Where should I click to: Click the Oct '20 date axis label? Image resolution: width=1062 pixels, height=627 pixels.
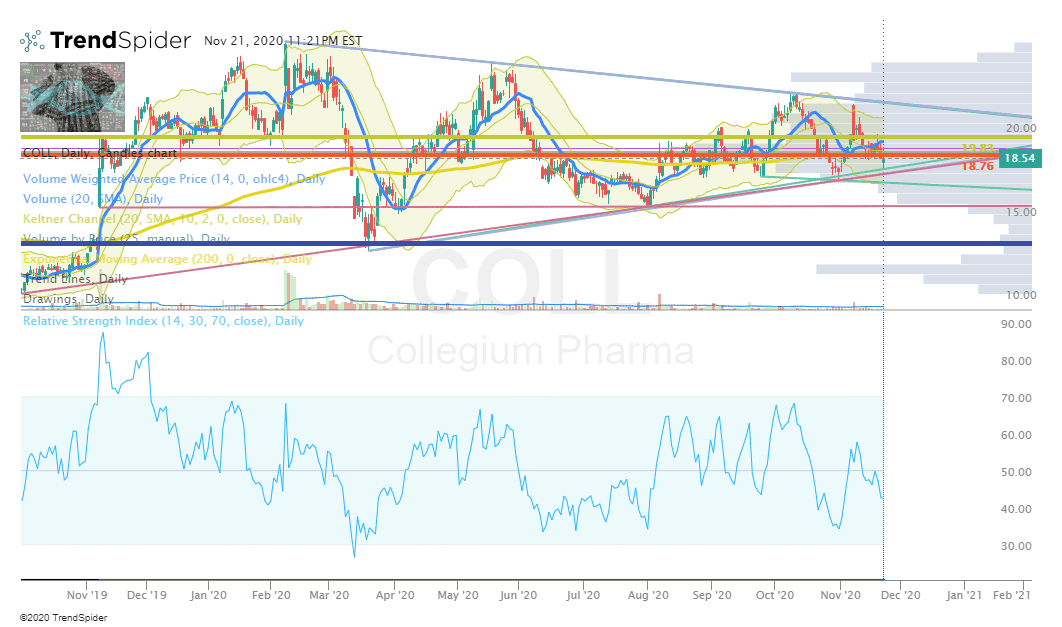coord(775,595)
